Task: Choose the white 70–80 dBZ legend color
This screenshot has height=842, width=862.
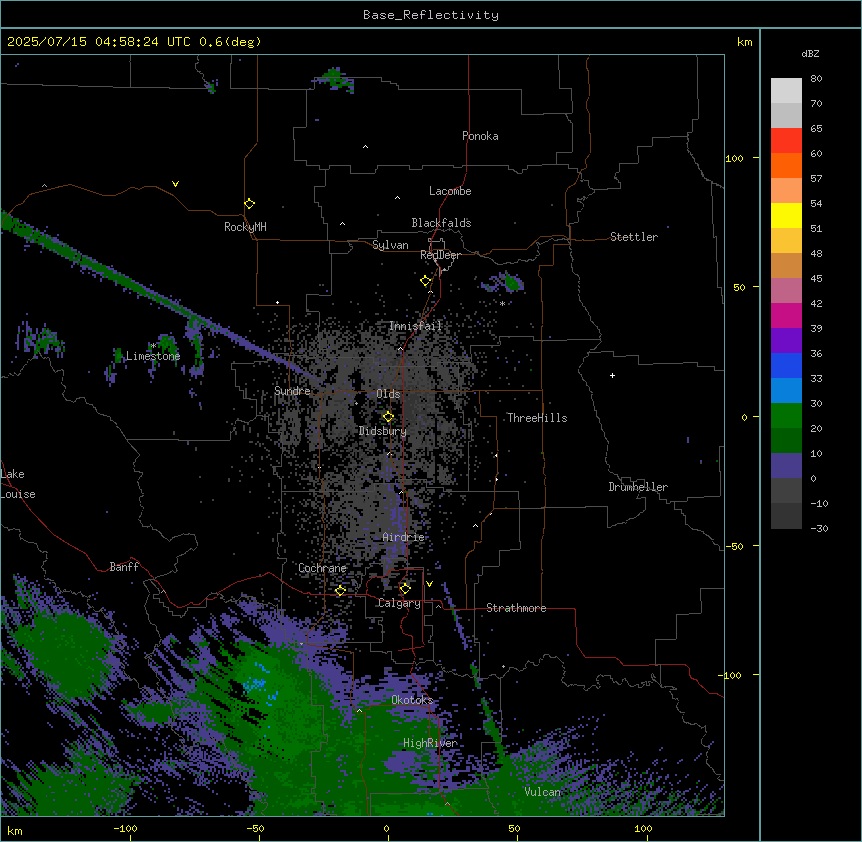Action: (786, 91)
